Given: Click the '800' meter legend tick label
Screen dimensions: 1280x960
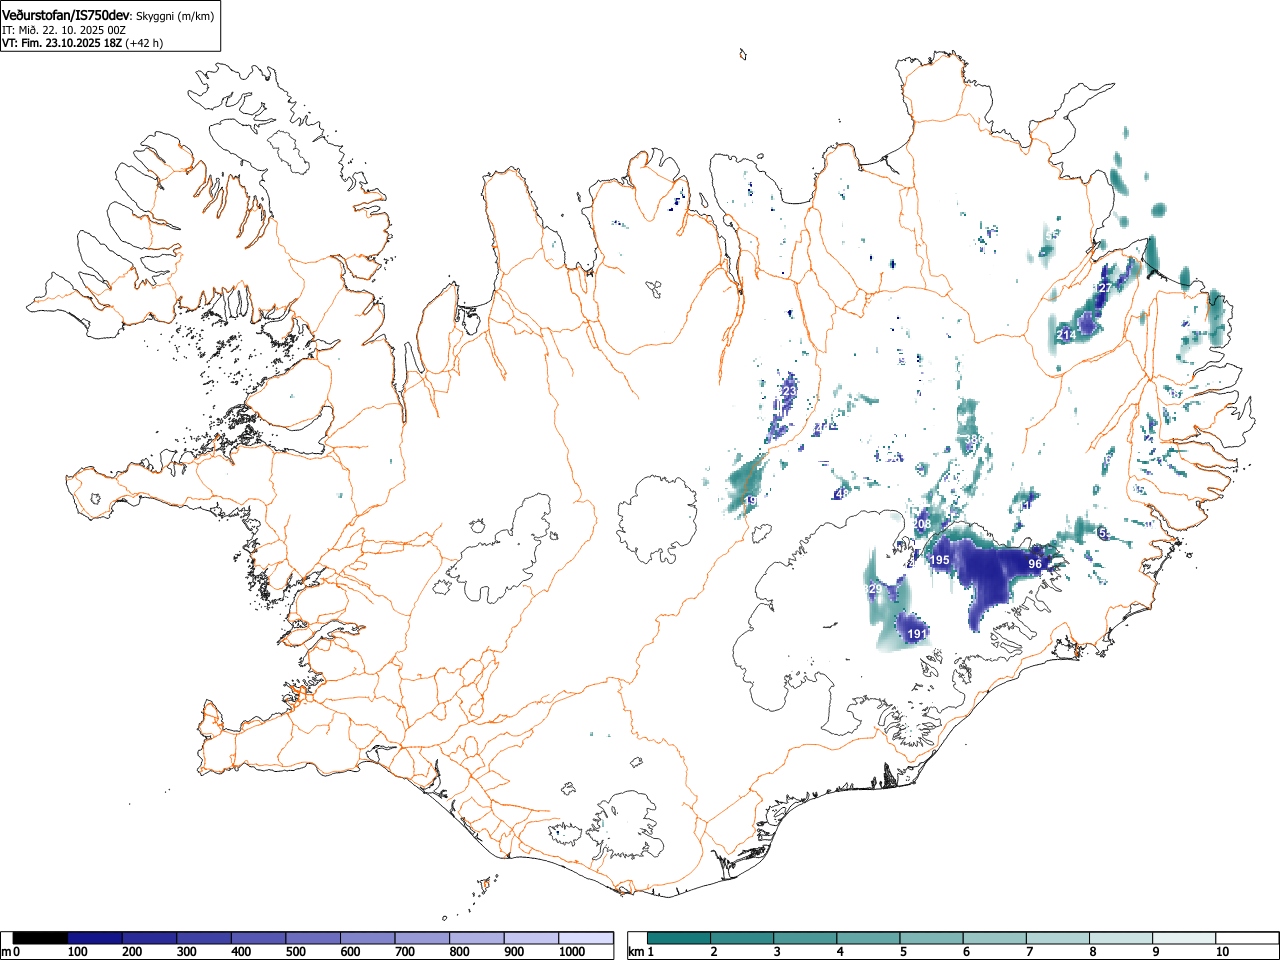Looking at the screenshot, I should pyautogui.click(x=459, y=952).
